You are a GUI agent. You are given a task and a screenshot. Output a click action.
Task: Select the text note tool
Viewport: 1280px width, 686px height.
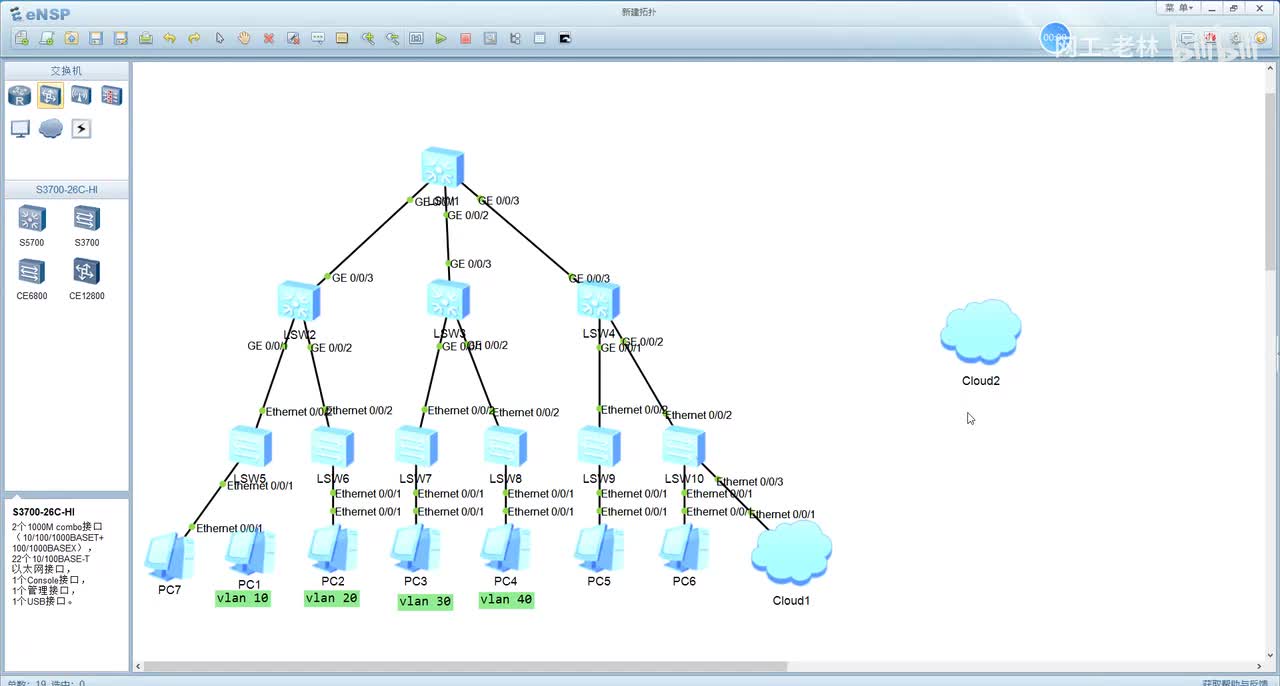click(x=318, y=38)
